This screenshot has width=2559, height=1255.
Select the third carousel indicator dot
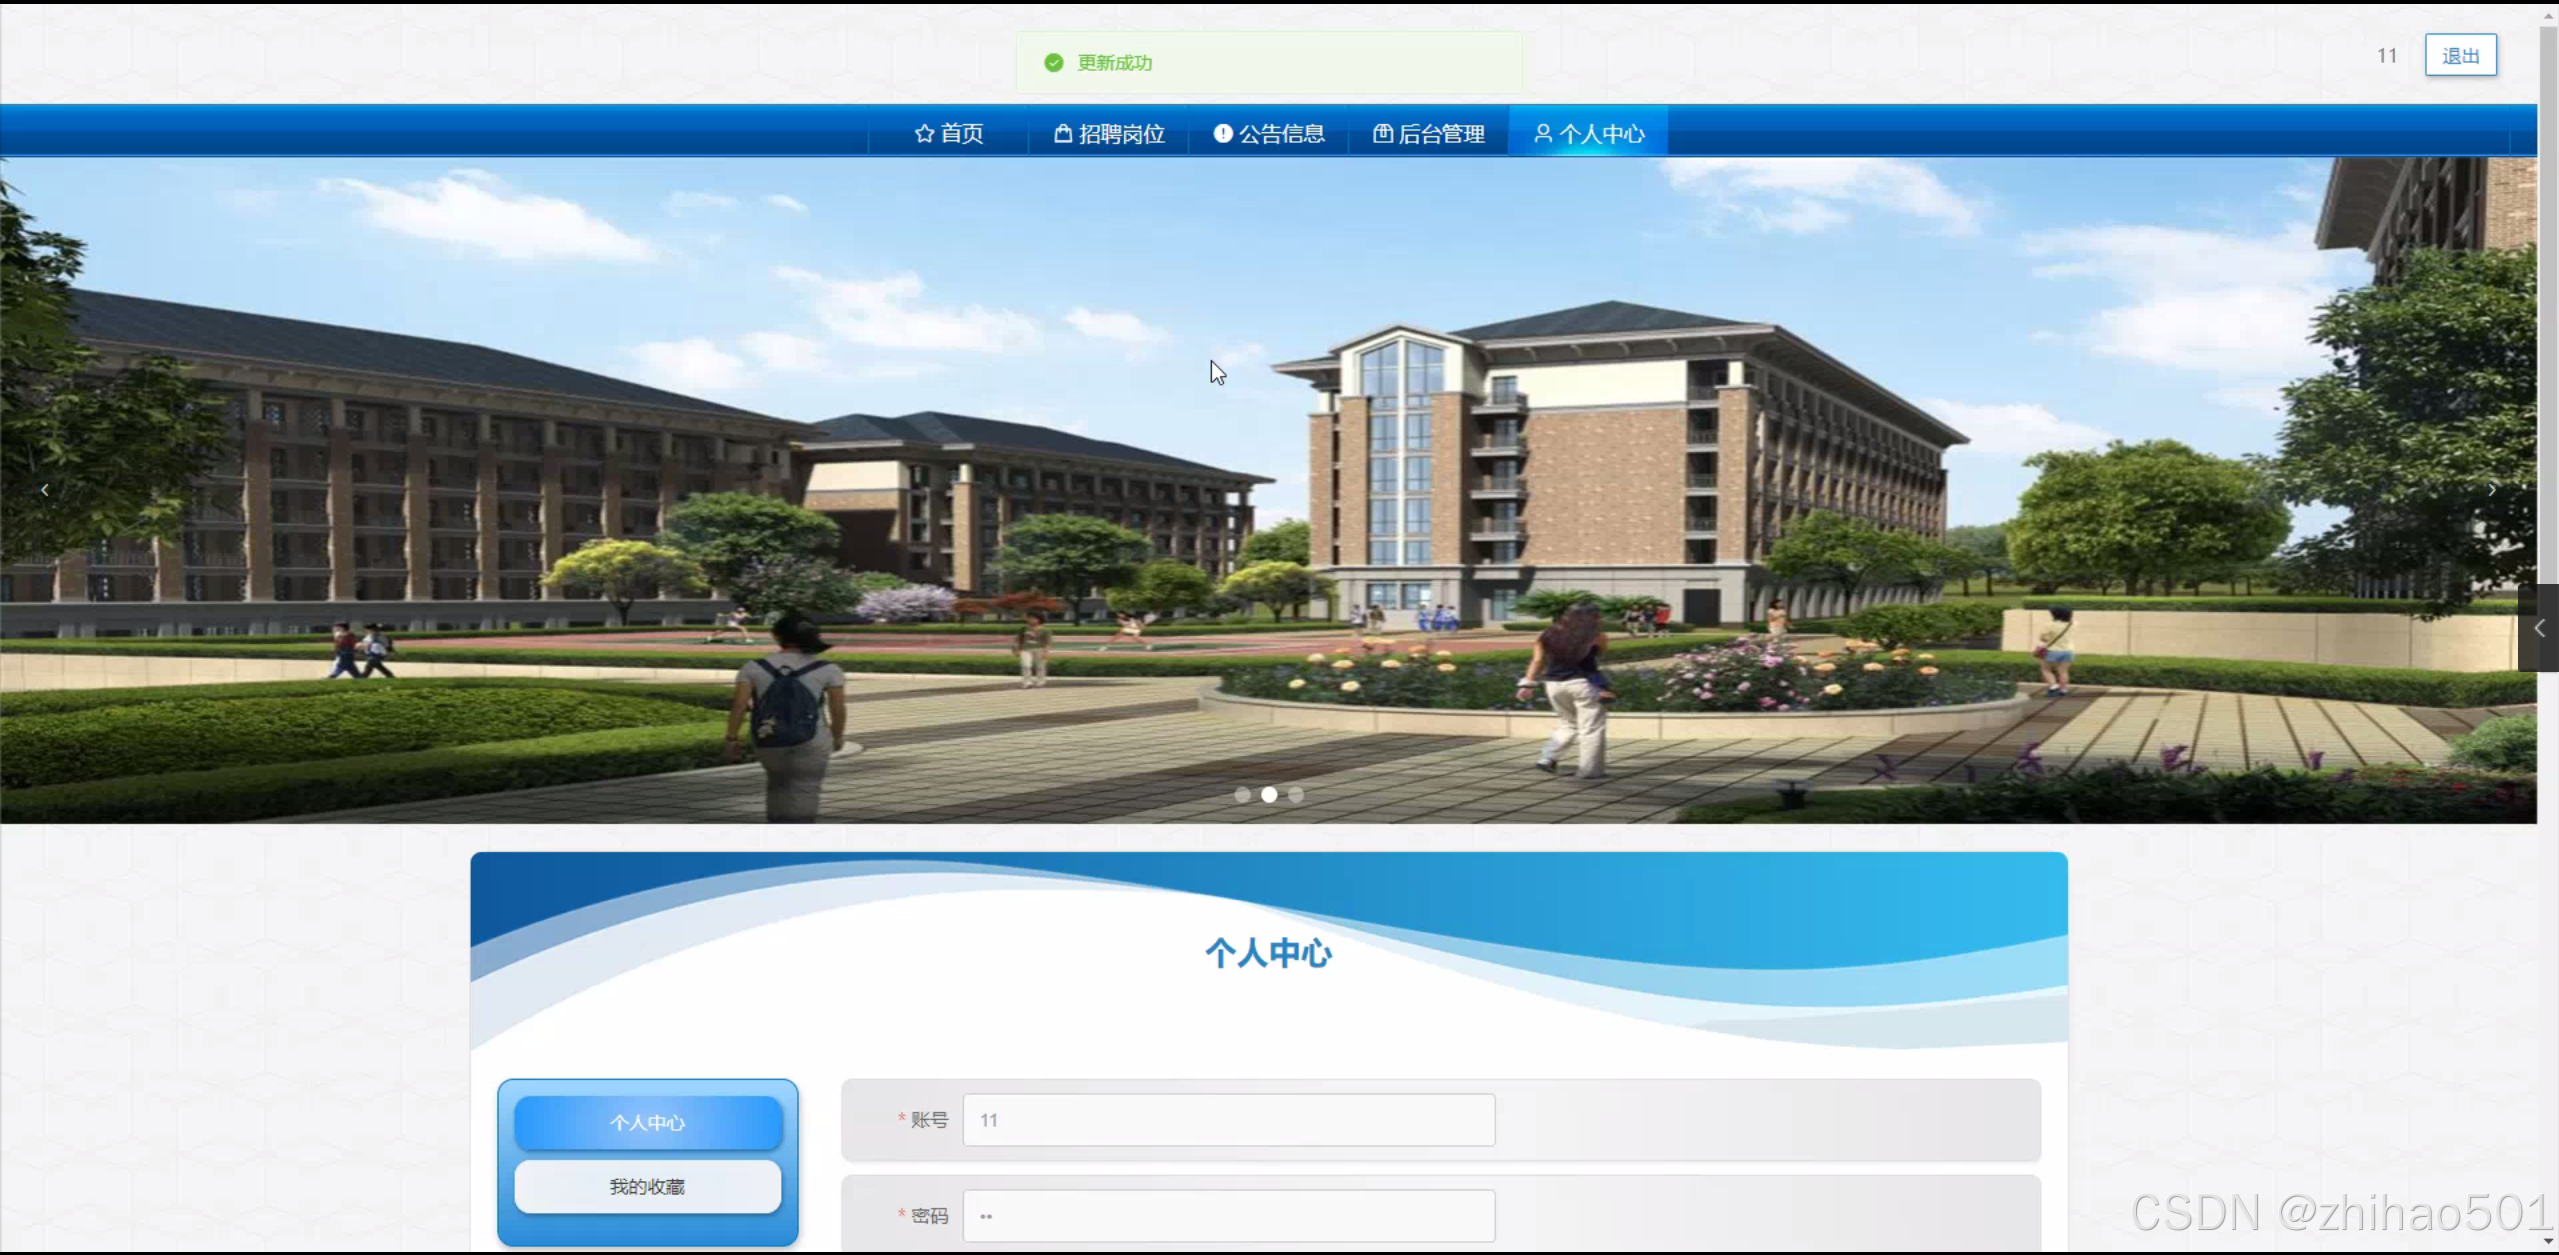pyautogui.click(x=1296, y=795)
